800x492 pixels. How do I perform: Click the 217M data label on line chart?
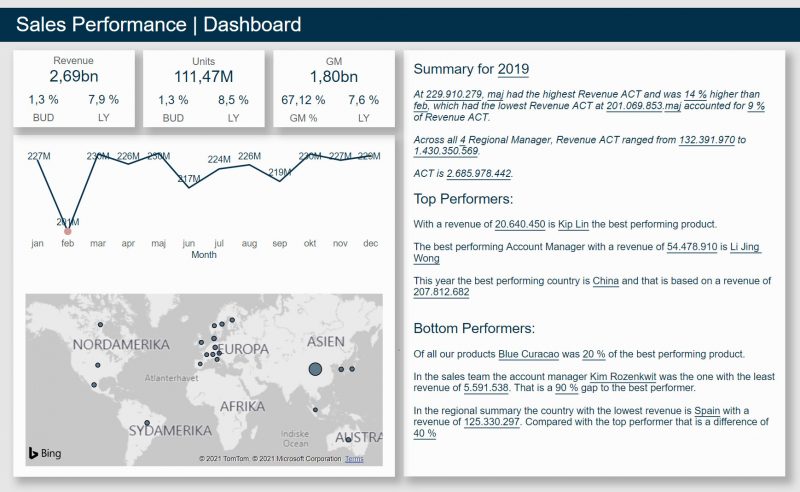point(189,179)
